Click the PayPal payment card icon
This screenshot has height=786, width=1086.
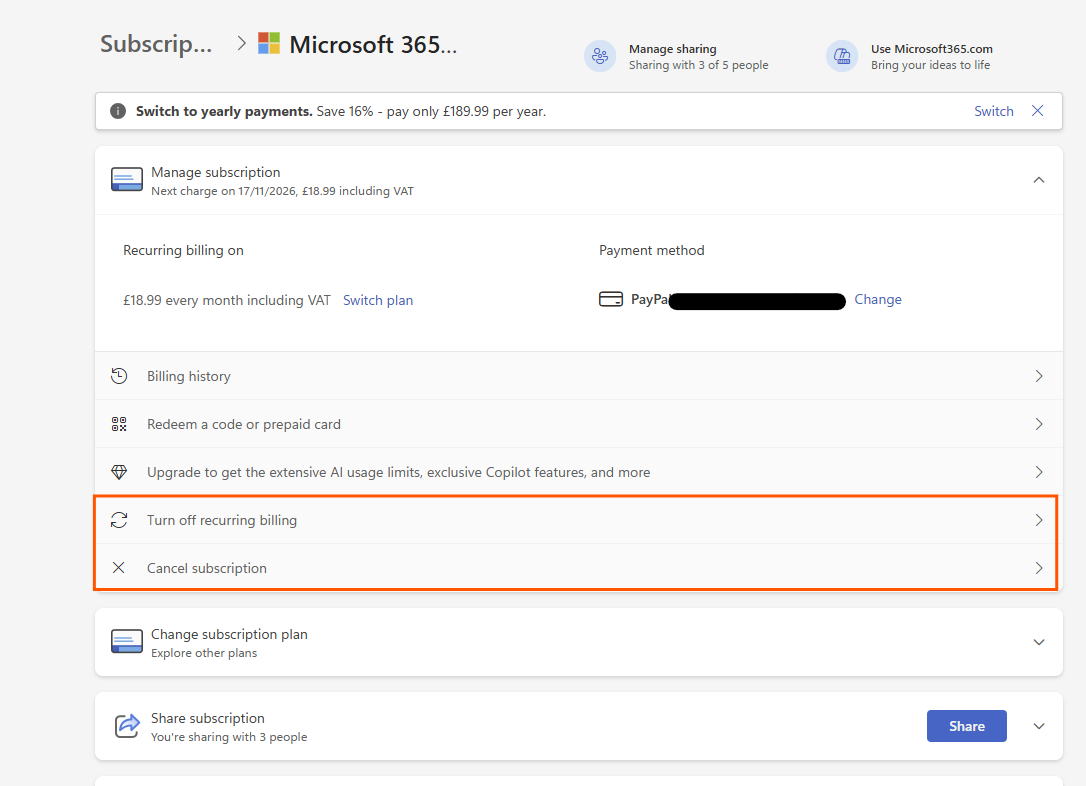point(611,299)
